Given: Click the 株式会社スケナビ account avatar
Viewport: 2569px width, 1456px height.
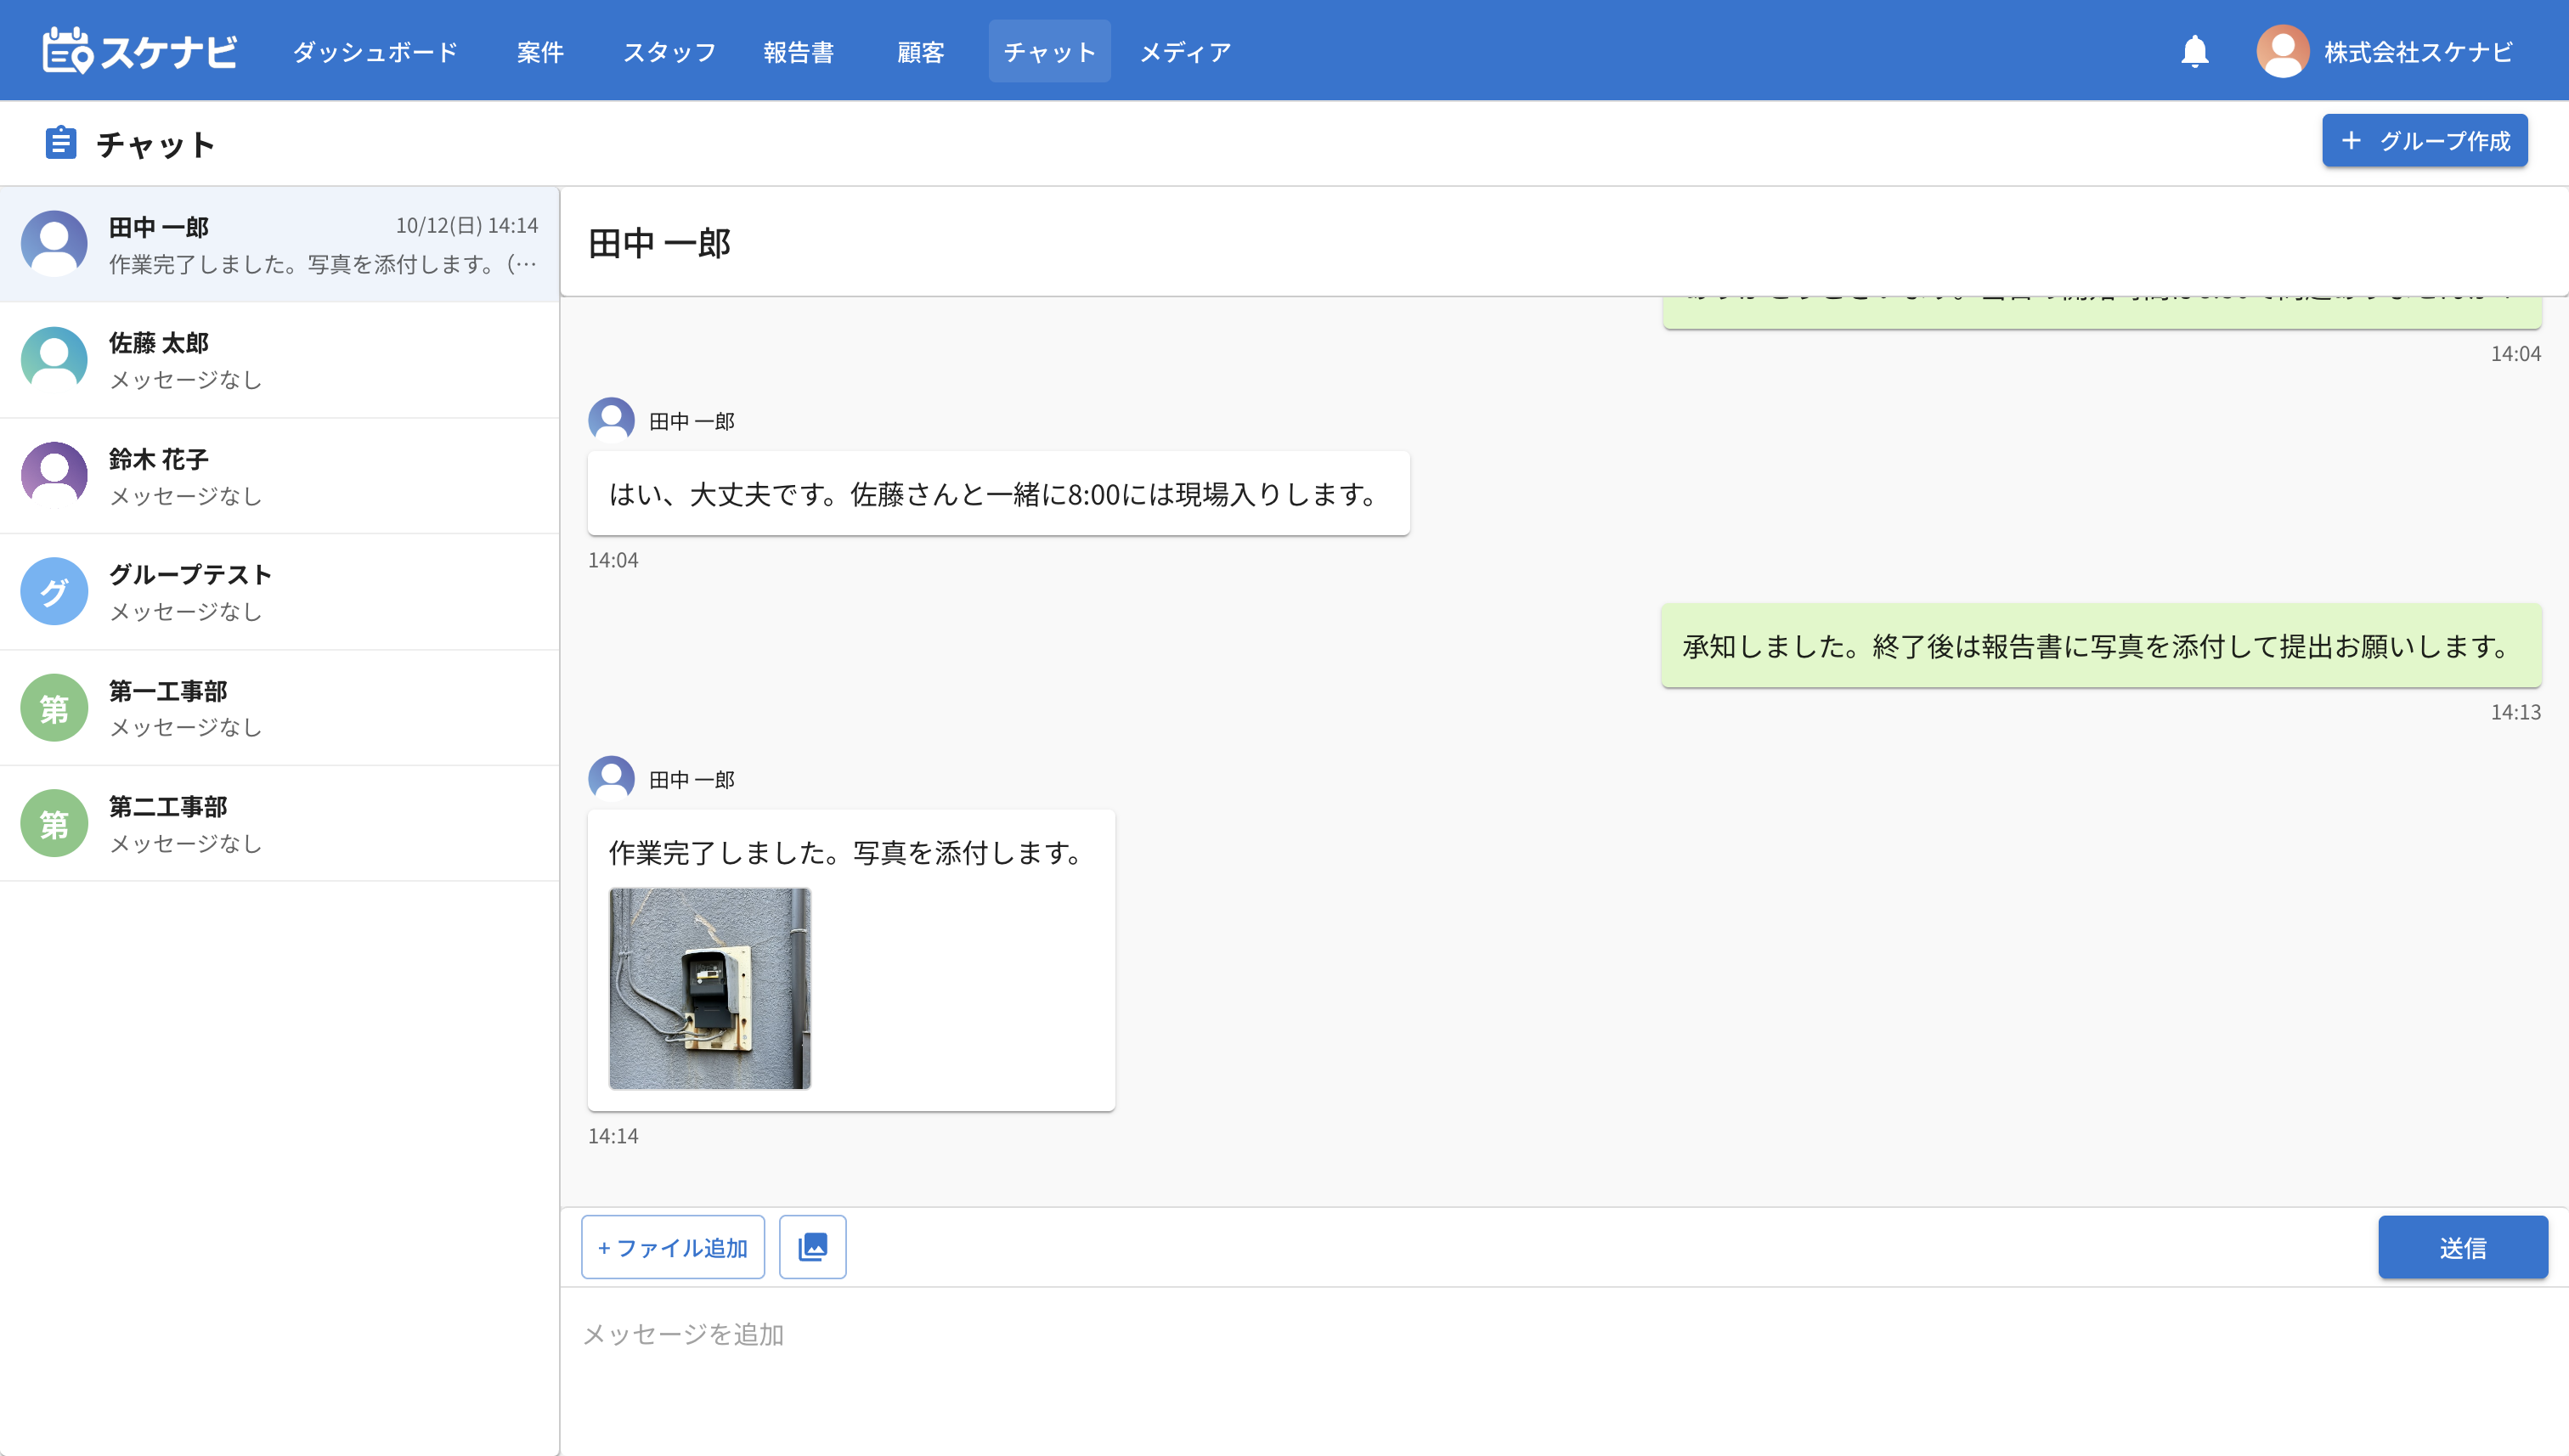Looking at the screenshot, I should click(x=2282, y=51).
